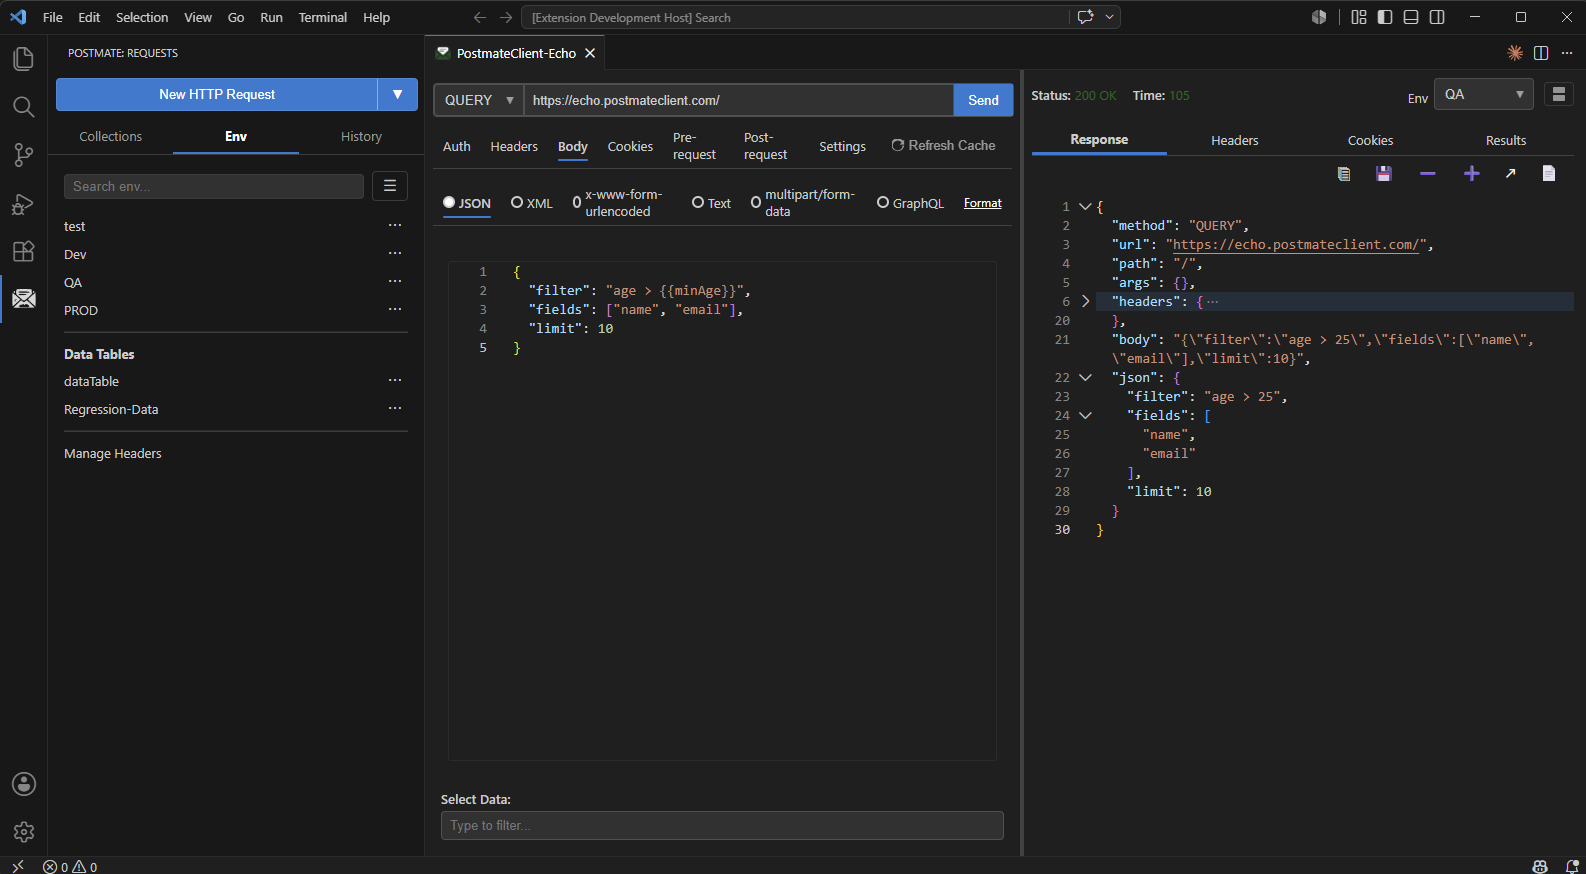Open Customize Layout icon in title bar
The width and height of the screenshot is (1586, 874).
[x=1359, y=17]
